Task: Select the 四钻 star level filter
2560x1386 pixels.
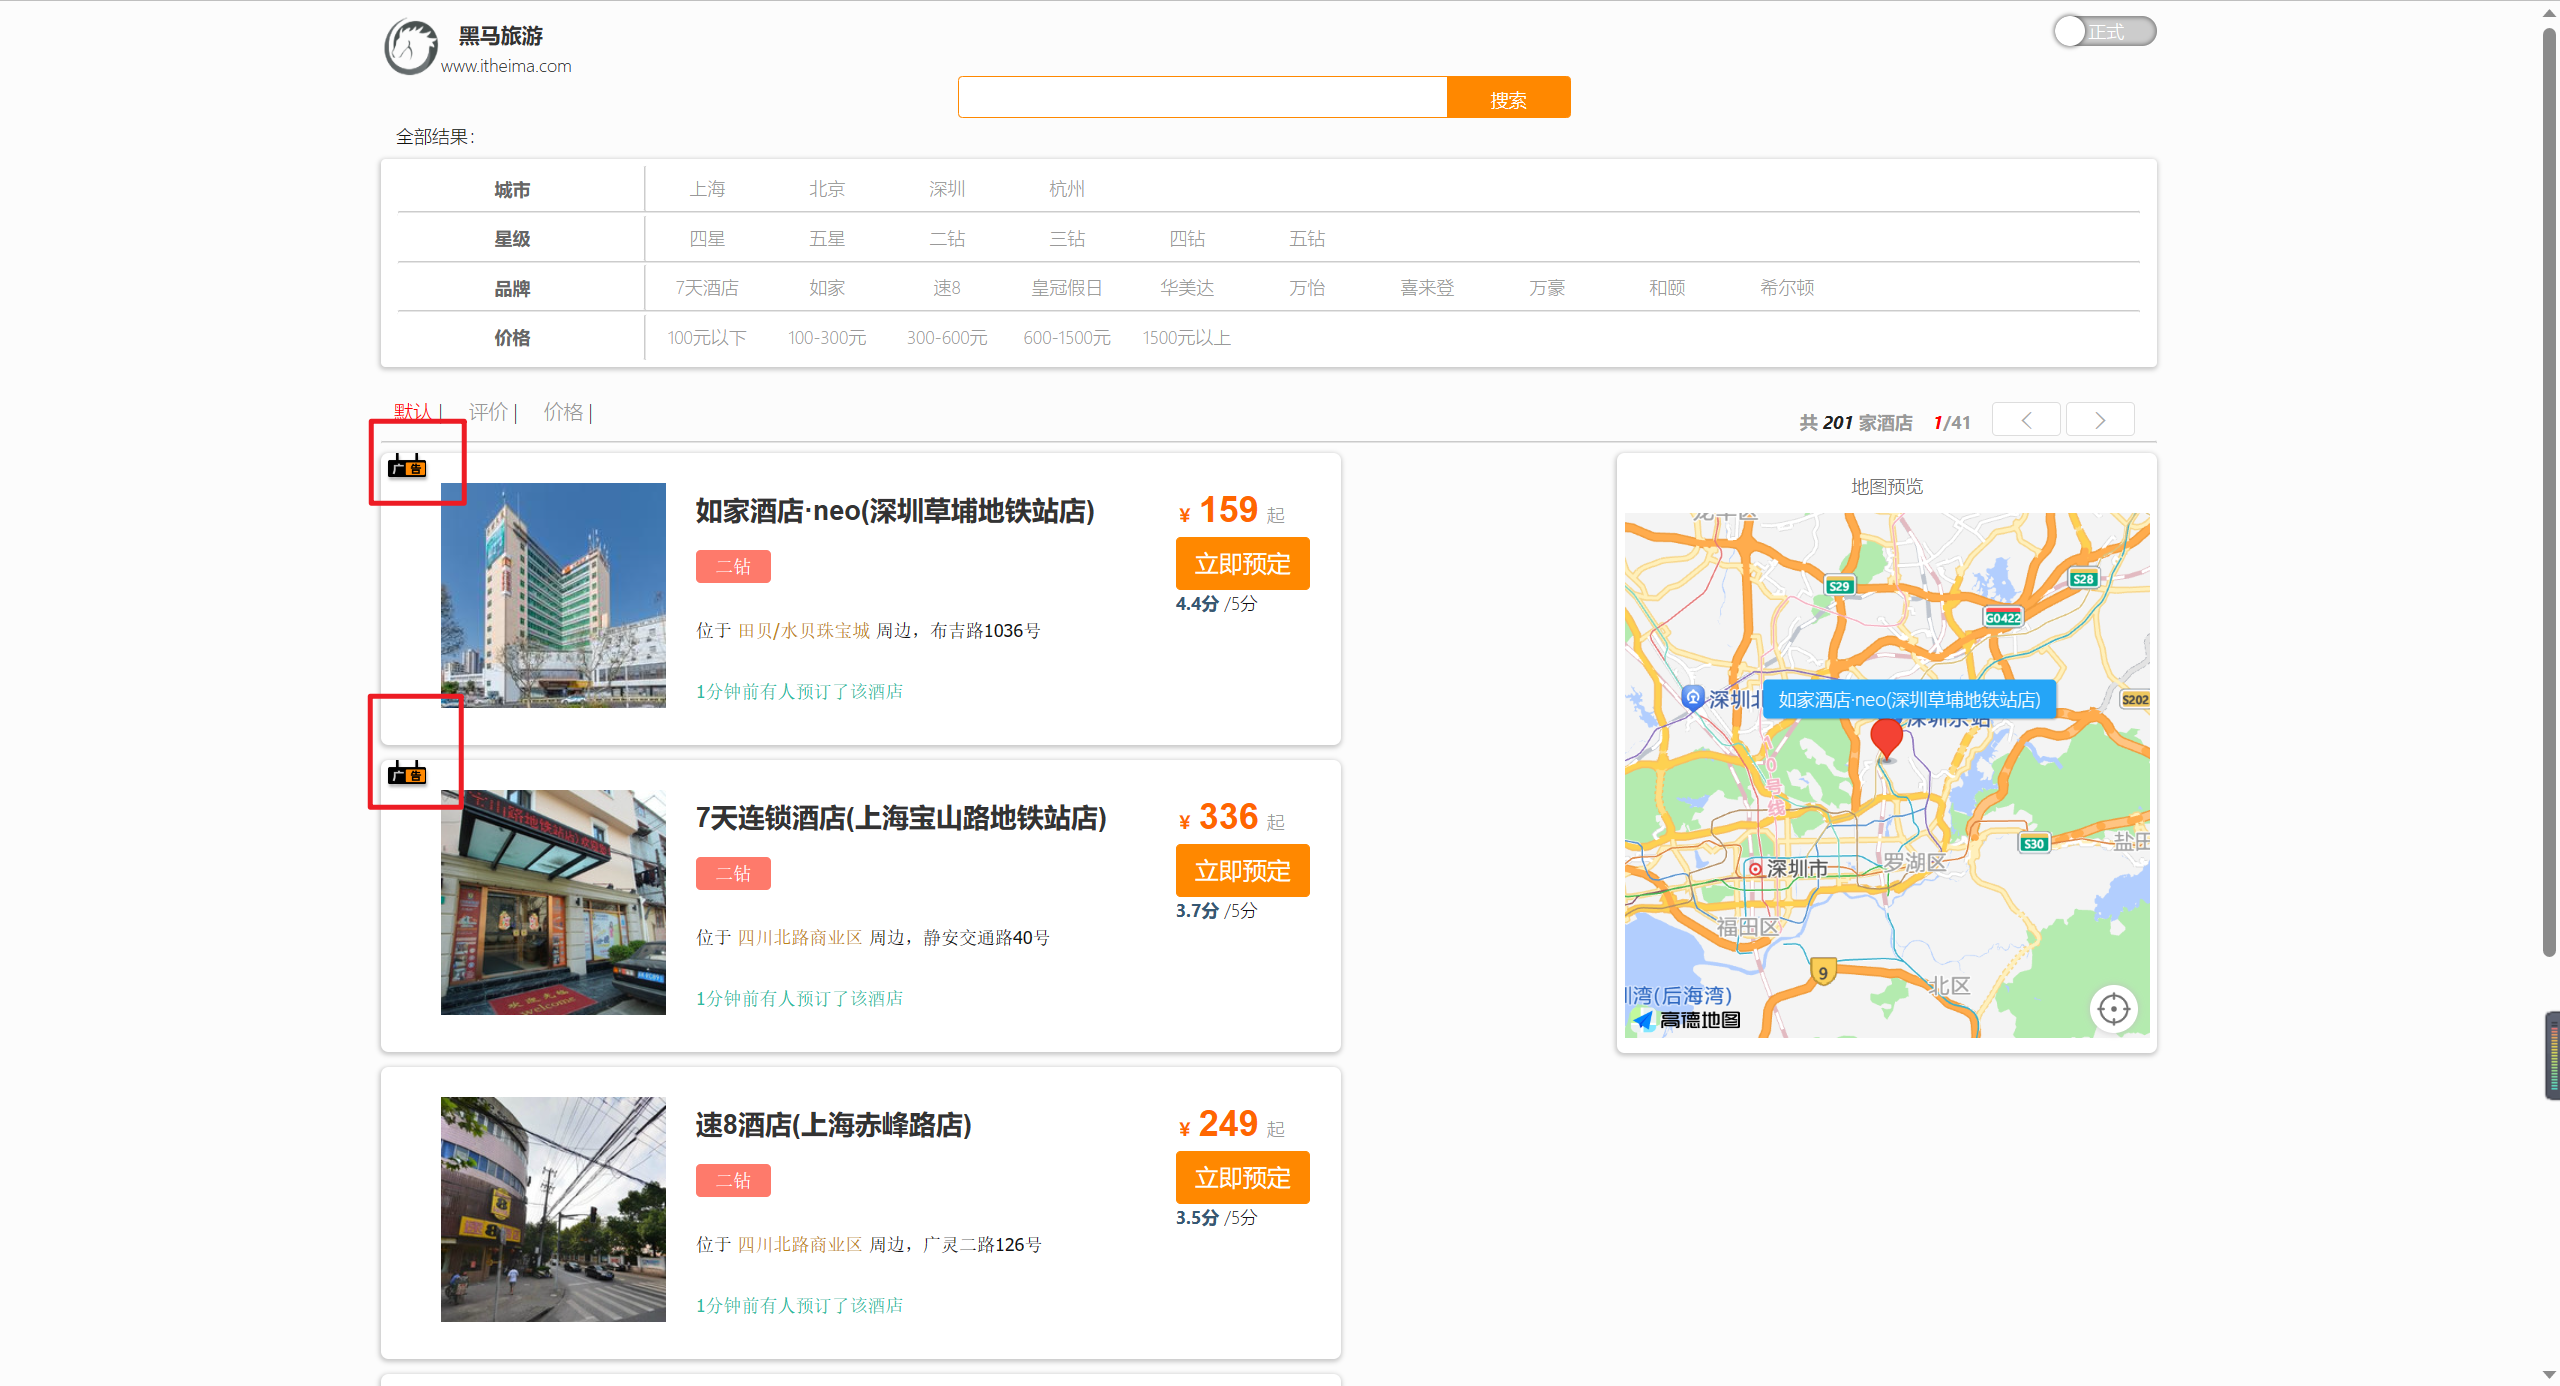Action: (x=1187, y=239)
